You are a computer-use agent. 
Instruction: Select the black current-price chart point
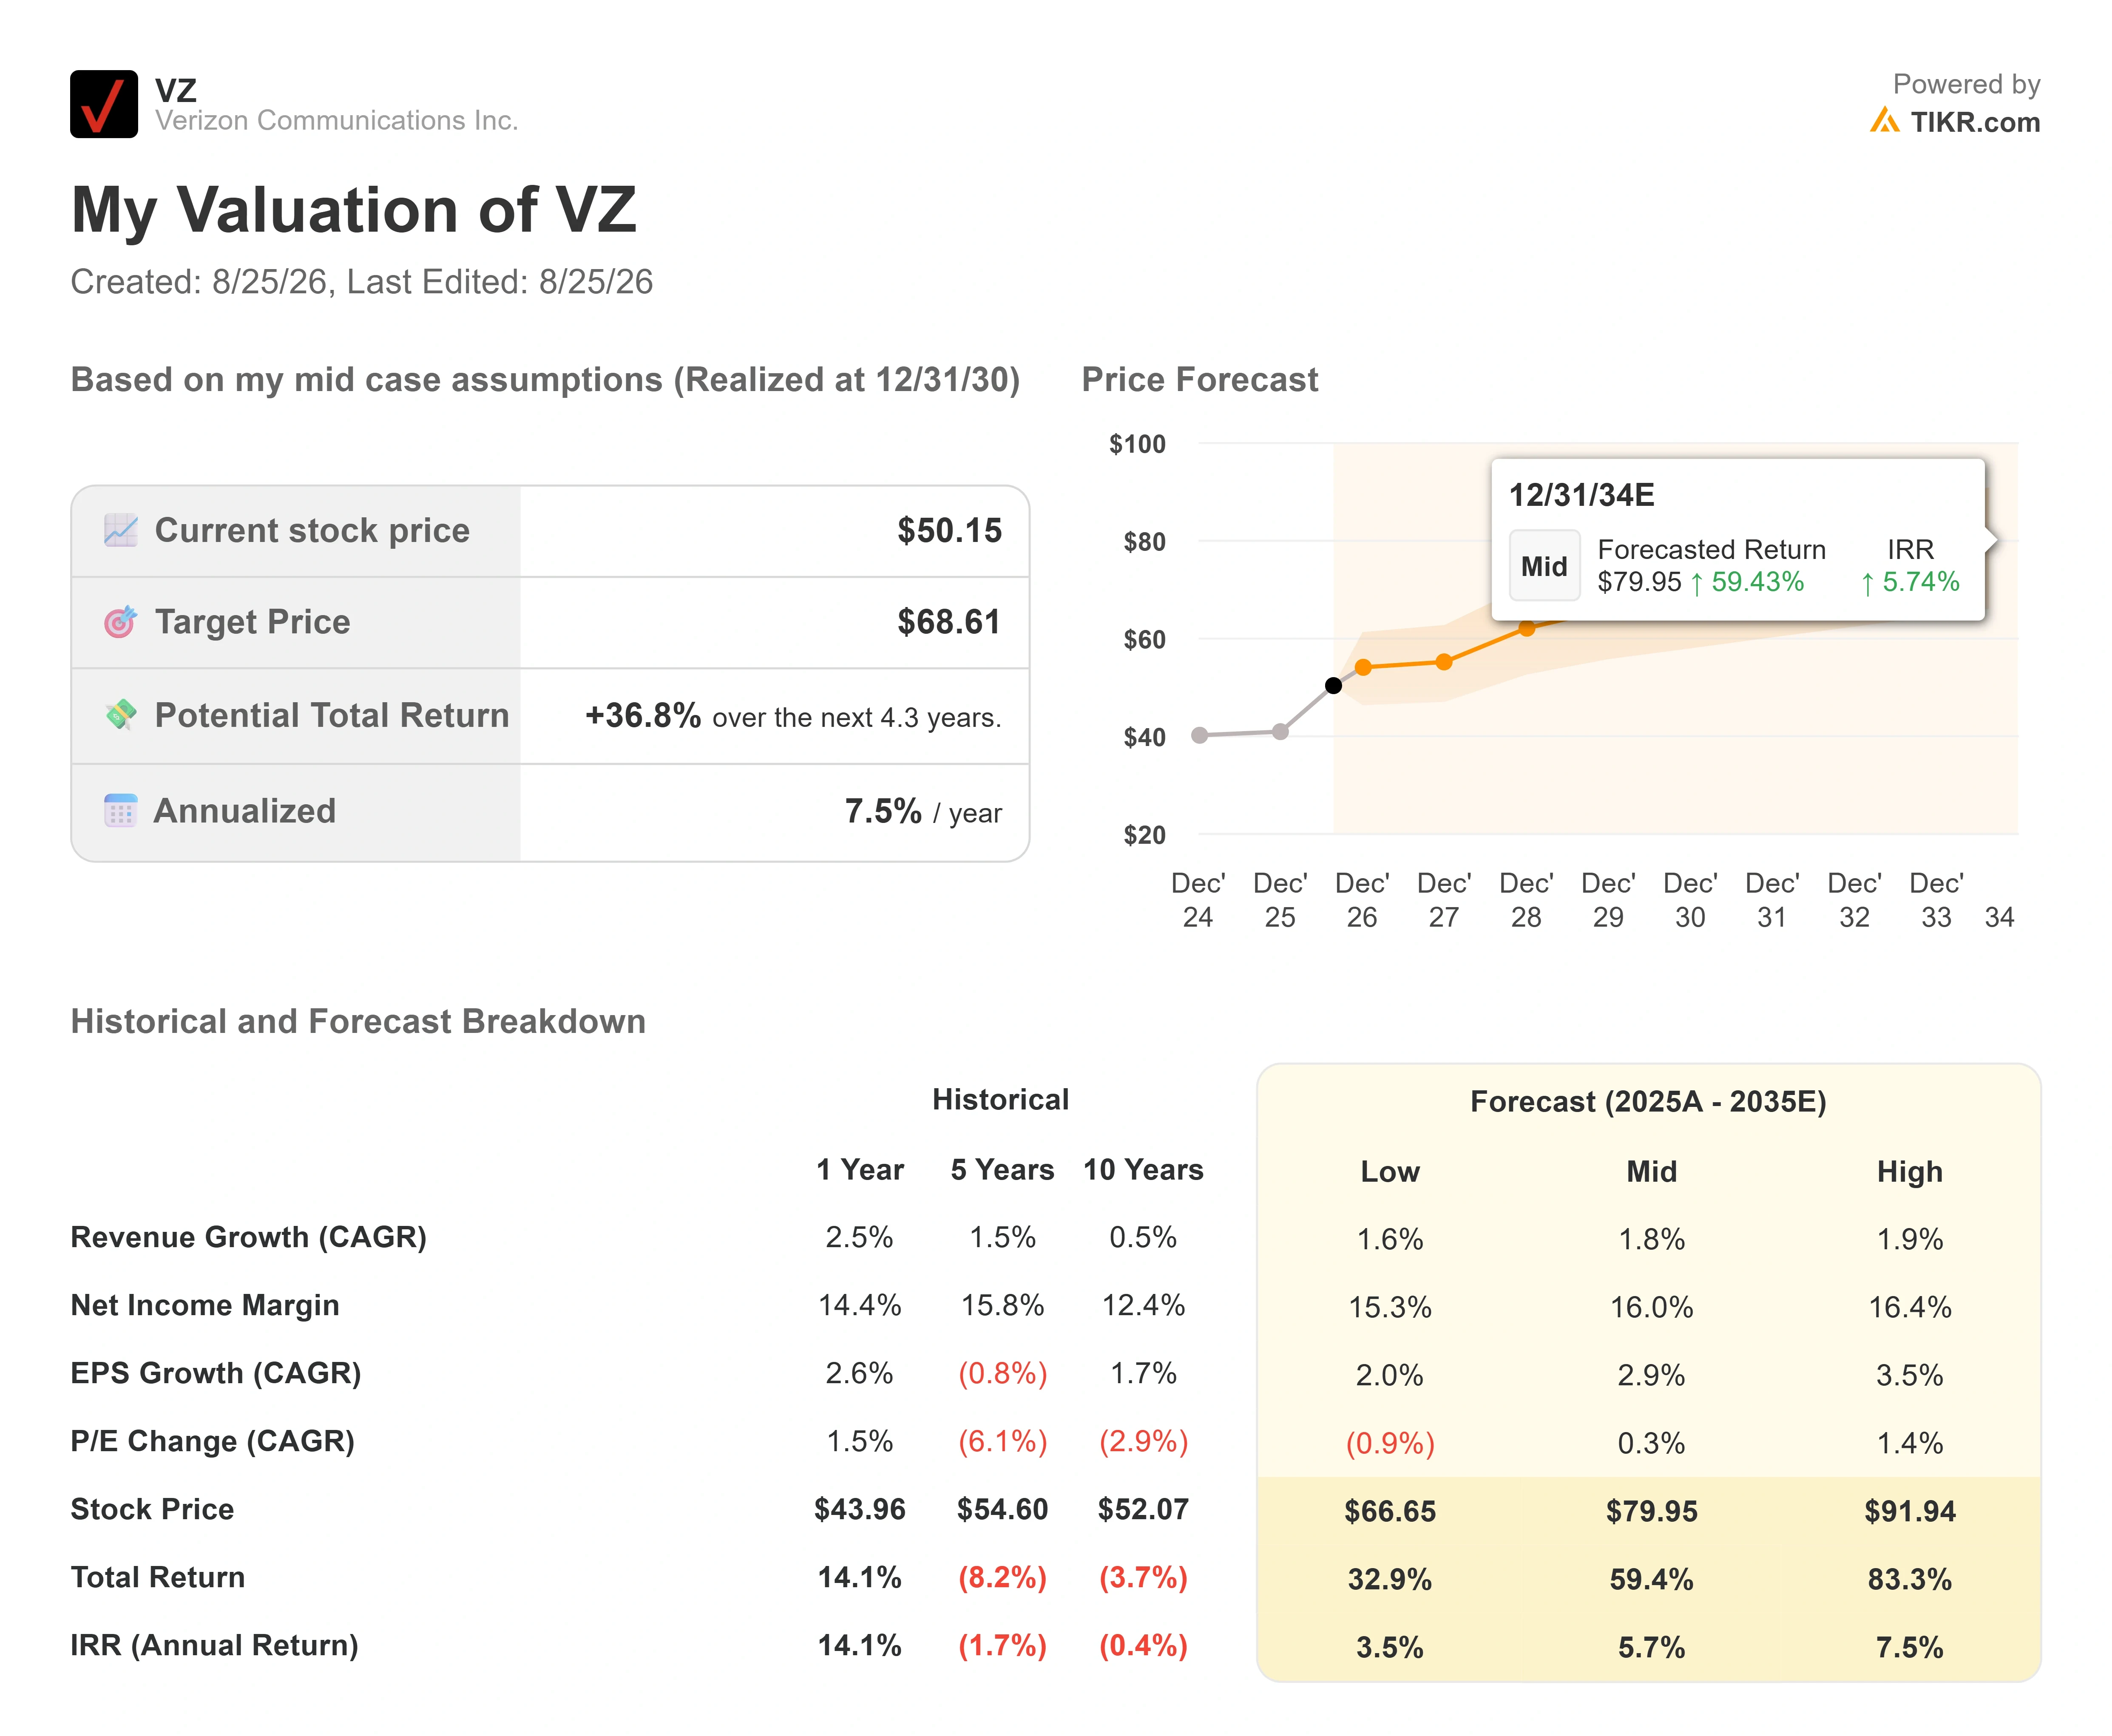click(1333, 685)
